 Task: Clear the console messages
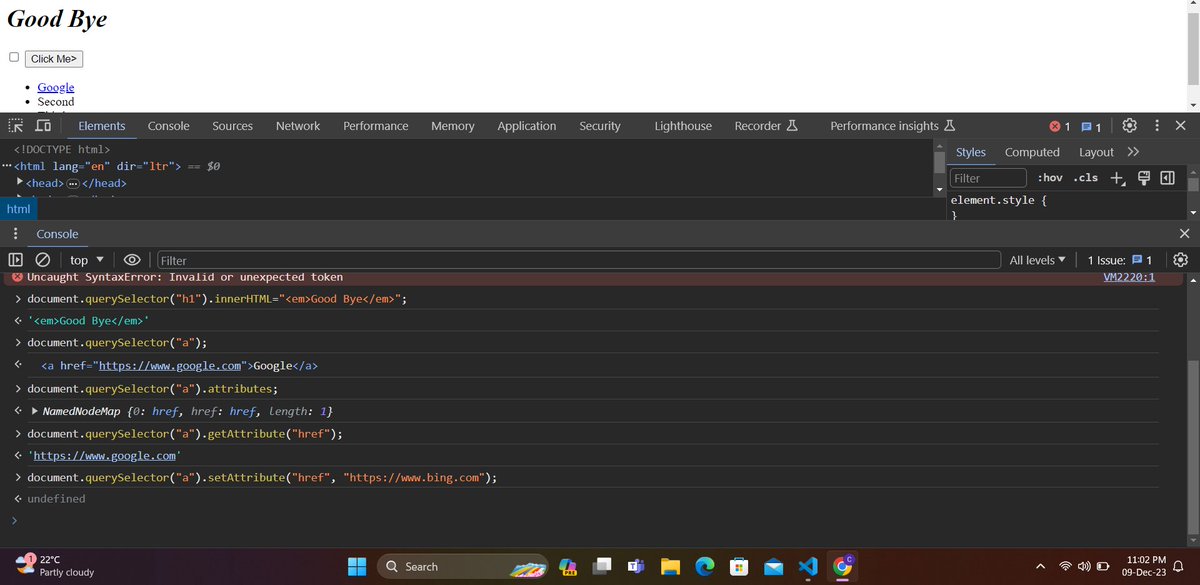click(x=40, y=259)
